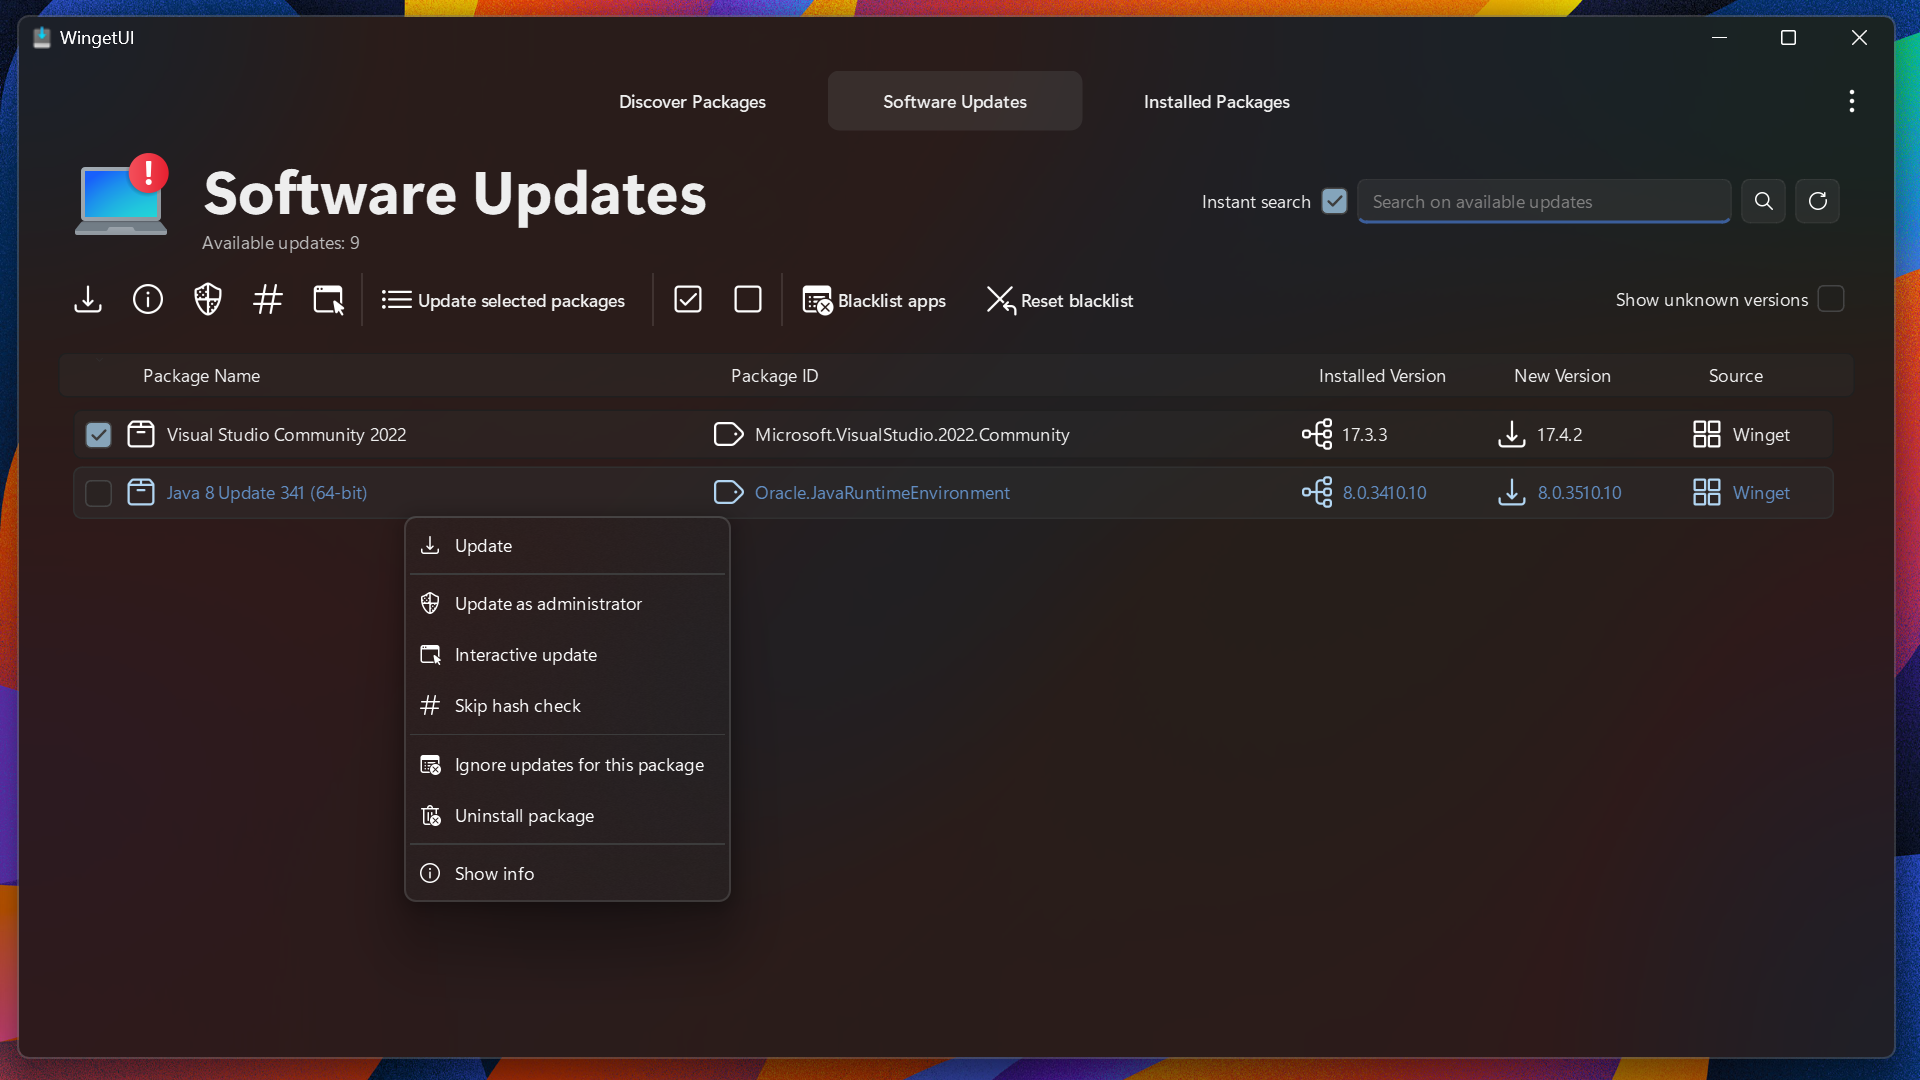Click inside the search on available updates field
Viewport: 1920px width, 1080px height.
1543,201
